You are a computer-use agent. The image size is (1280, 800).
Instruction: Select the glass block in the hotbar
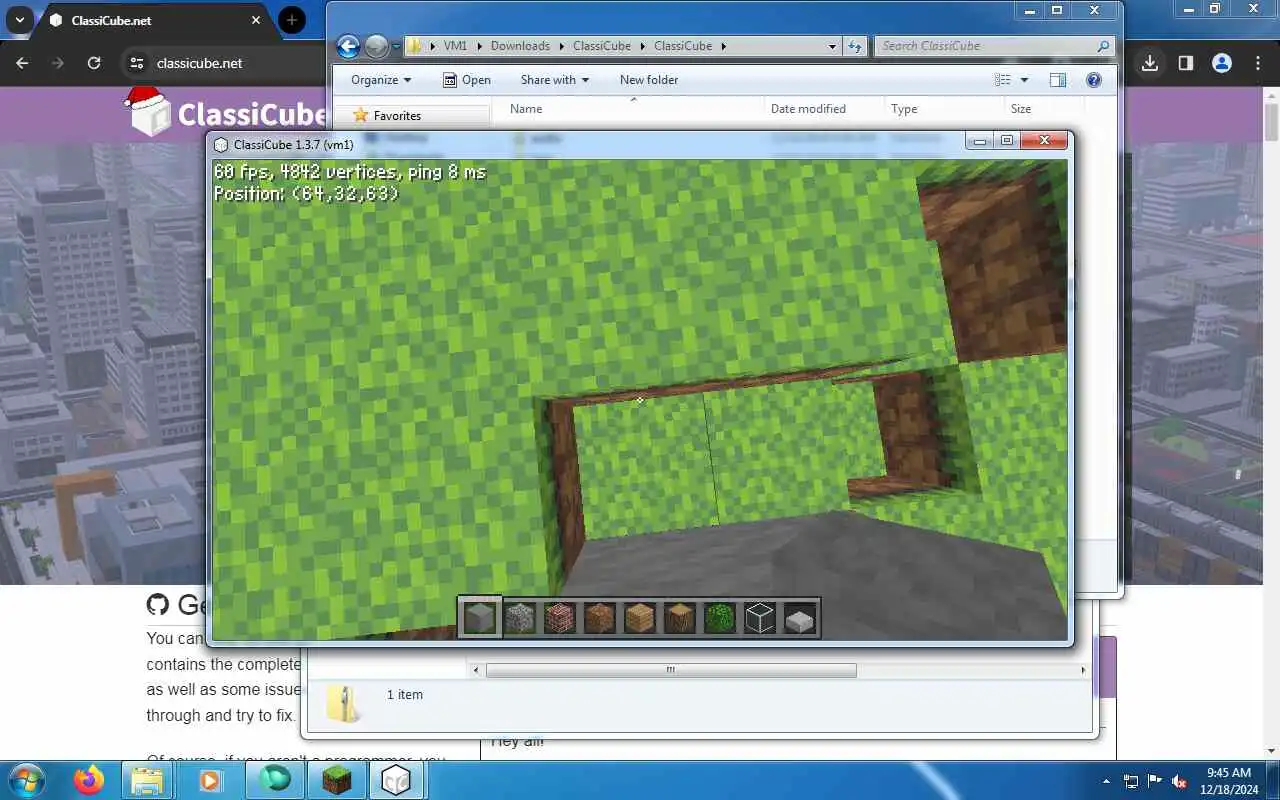(760, 619)
